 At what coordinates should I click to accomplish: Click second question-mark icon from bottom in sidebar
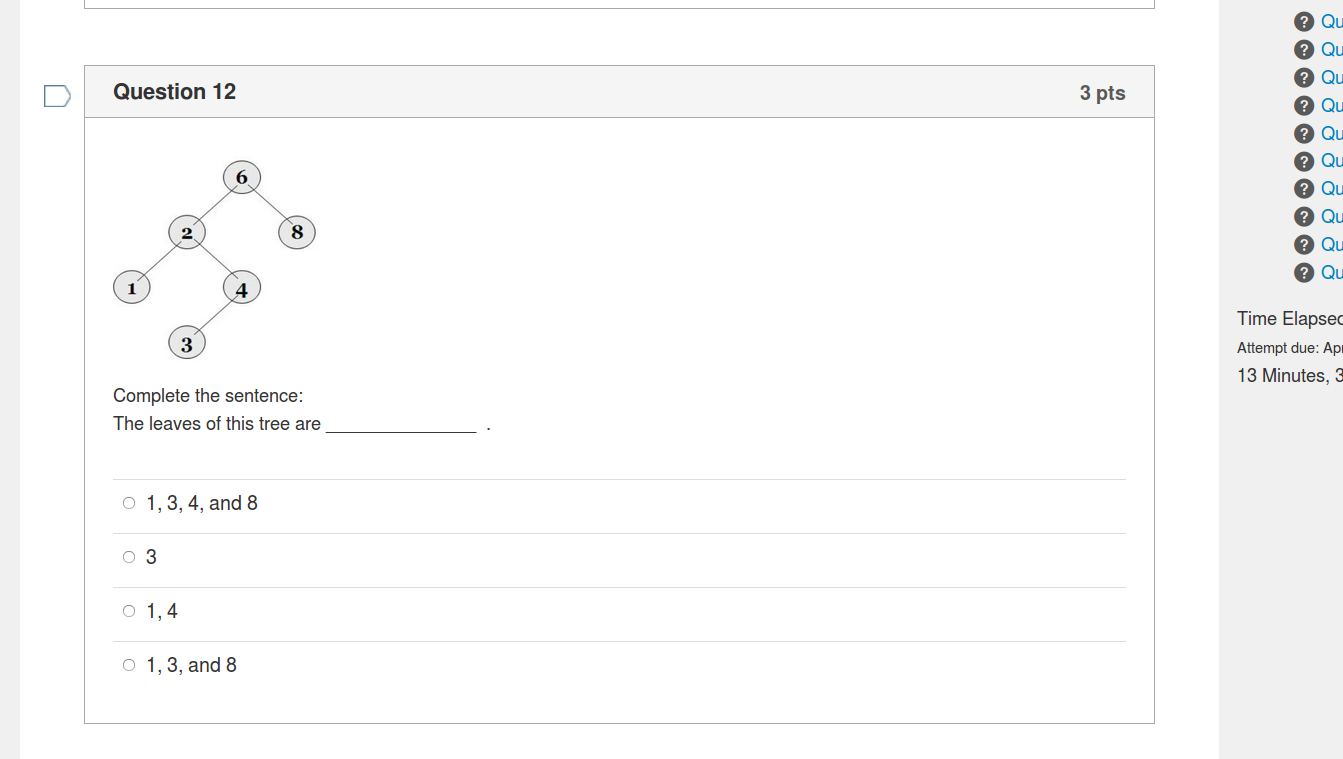point(1303,245)
